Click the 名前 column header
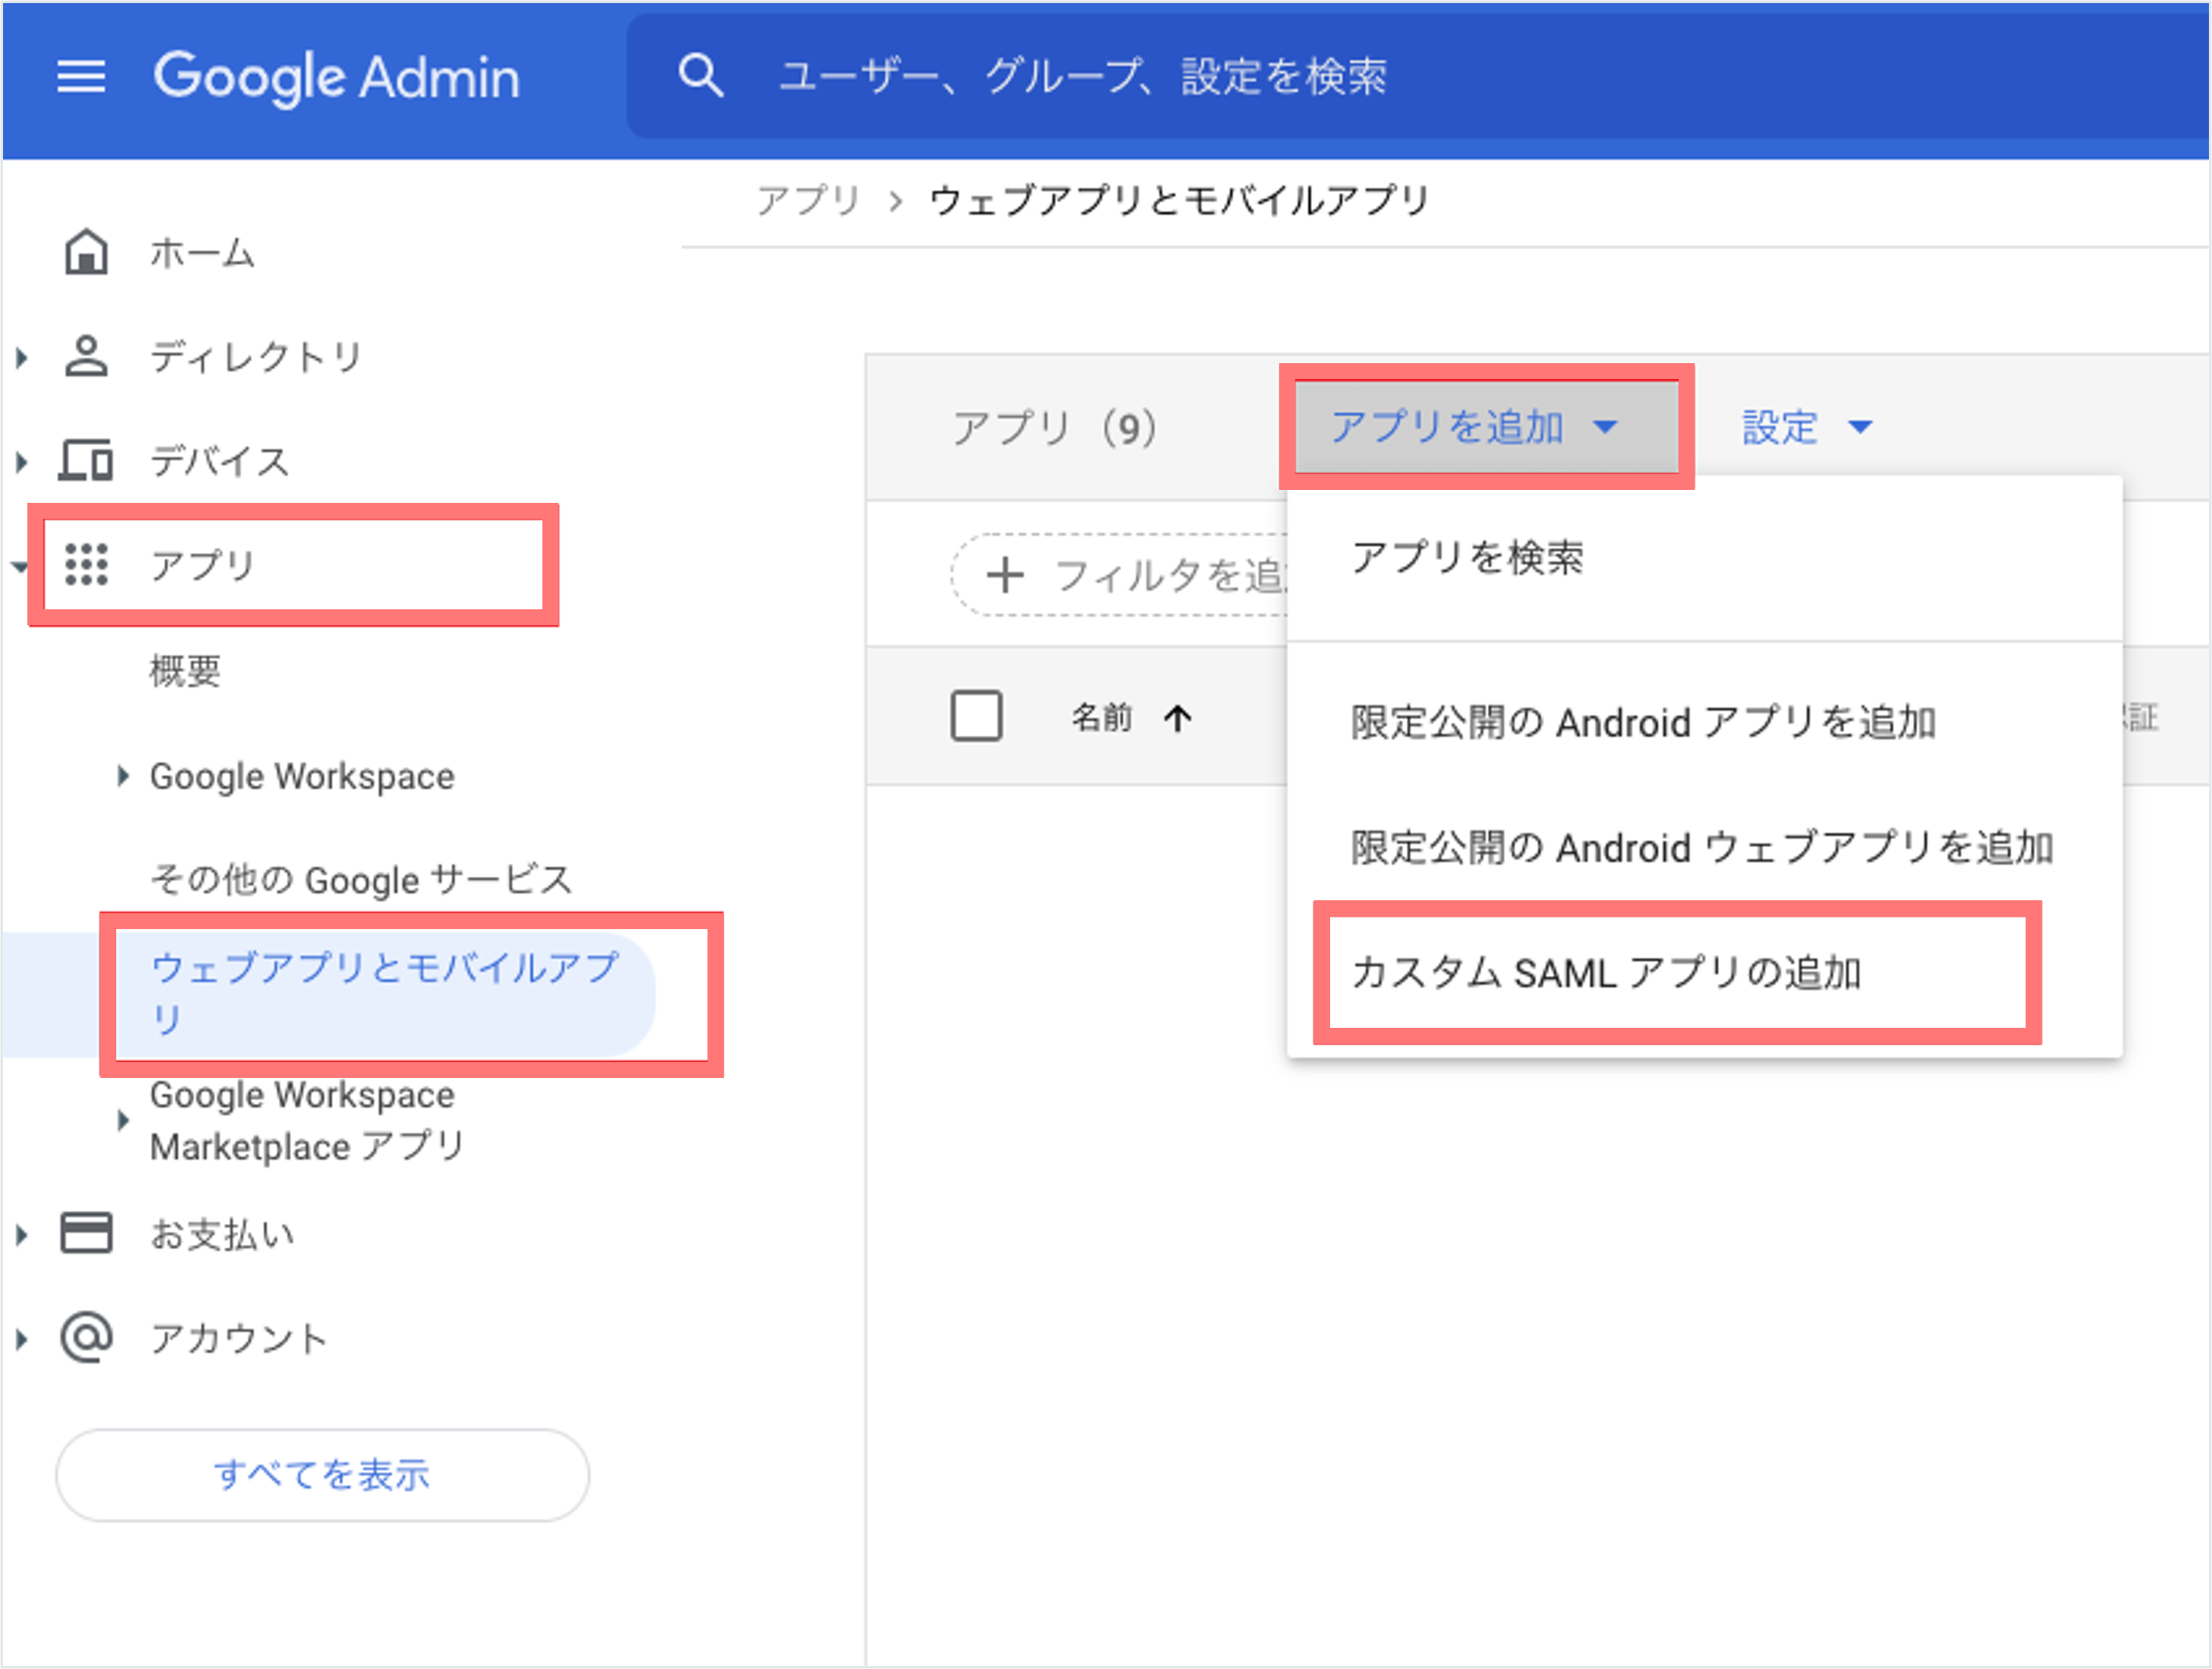 [x=1101, y=717]
